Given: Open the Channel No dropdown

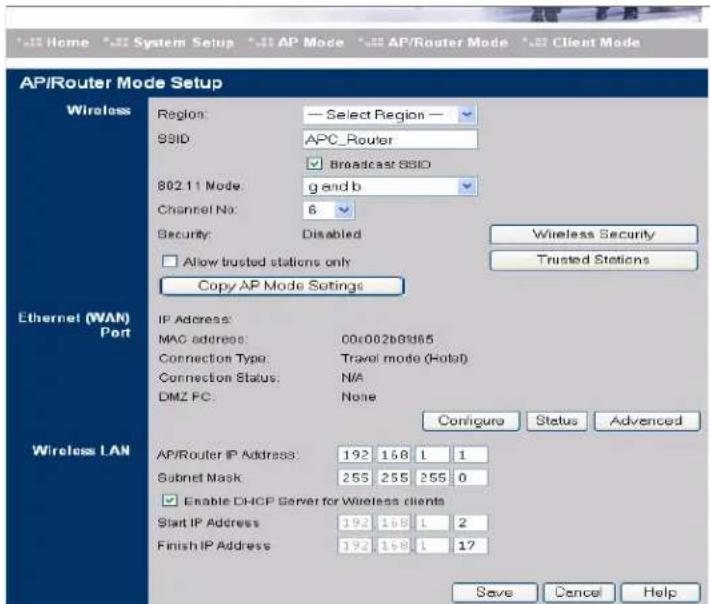Looking at the screenshot, I should click(x=329, y=210).
